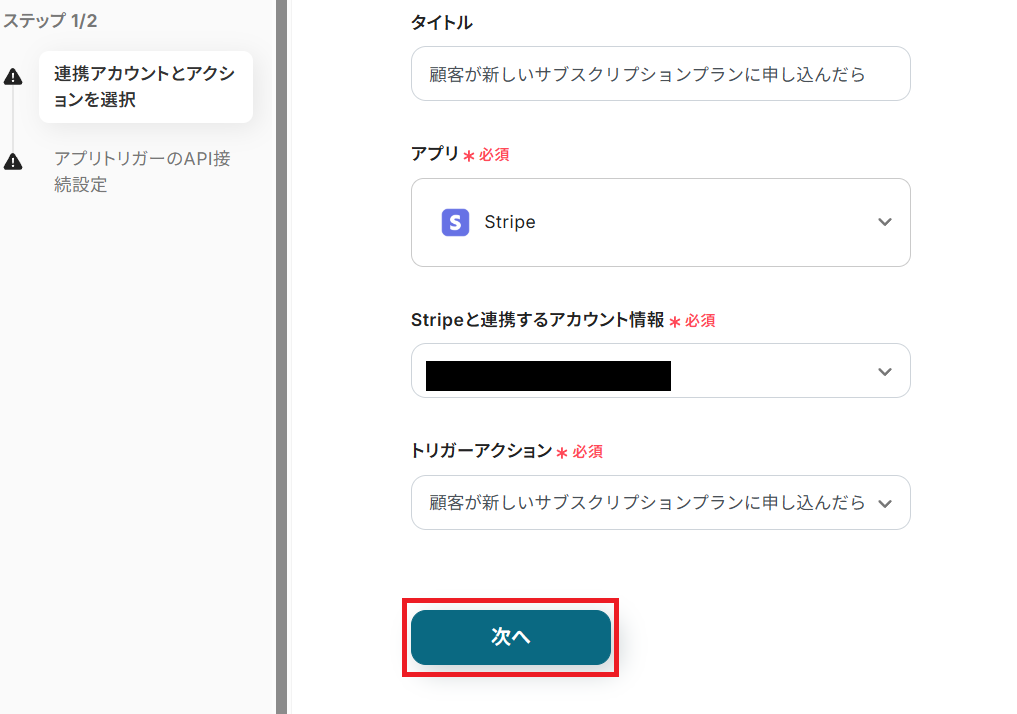The width and height of the screenshot is (1017, 714).
Task: Expand the アプリ dropdown chevron
Action: [x=884, y=222]
